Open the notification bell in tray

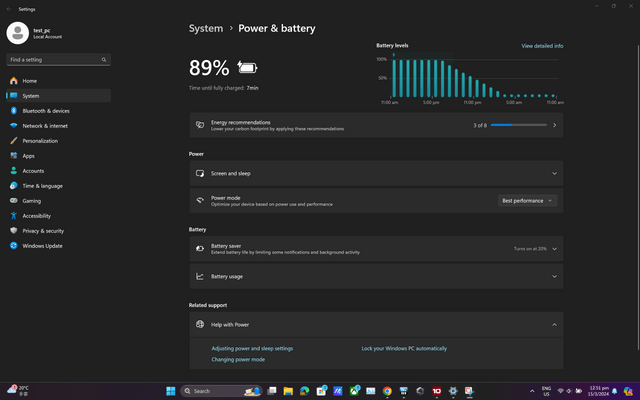[615, 391]
